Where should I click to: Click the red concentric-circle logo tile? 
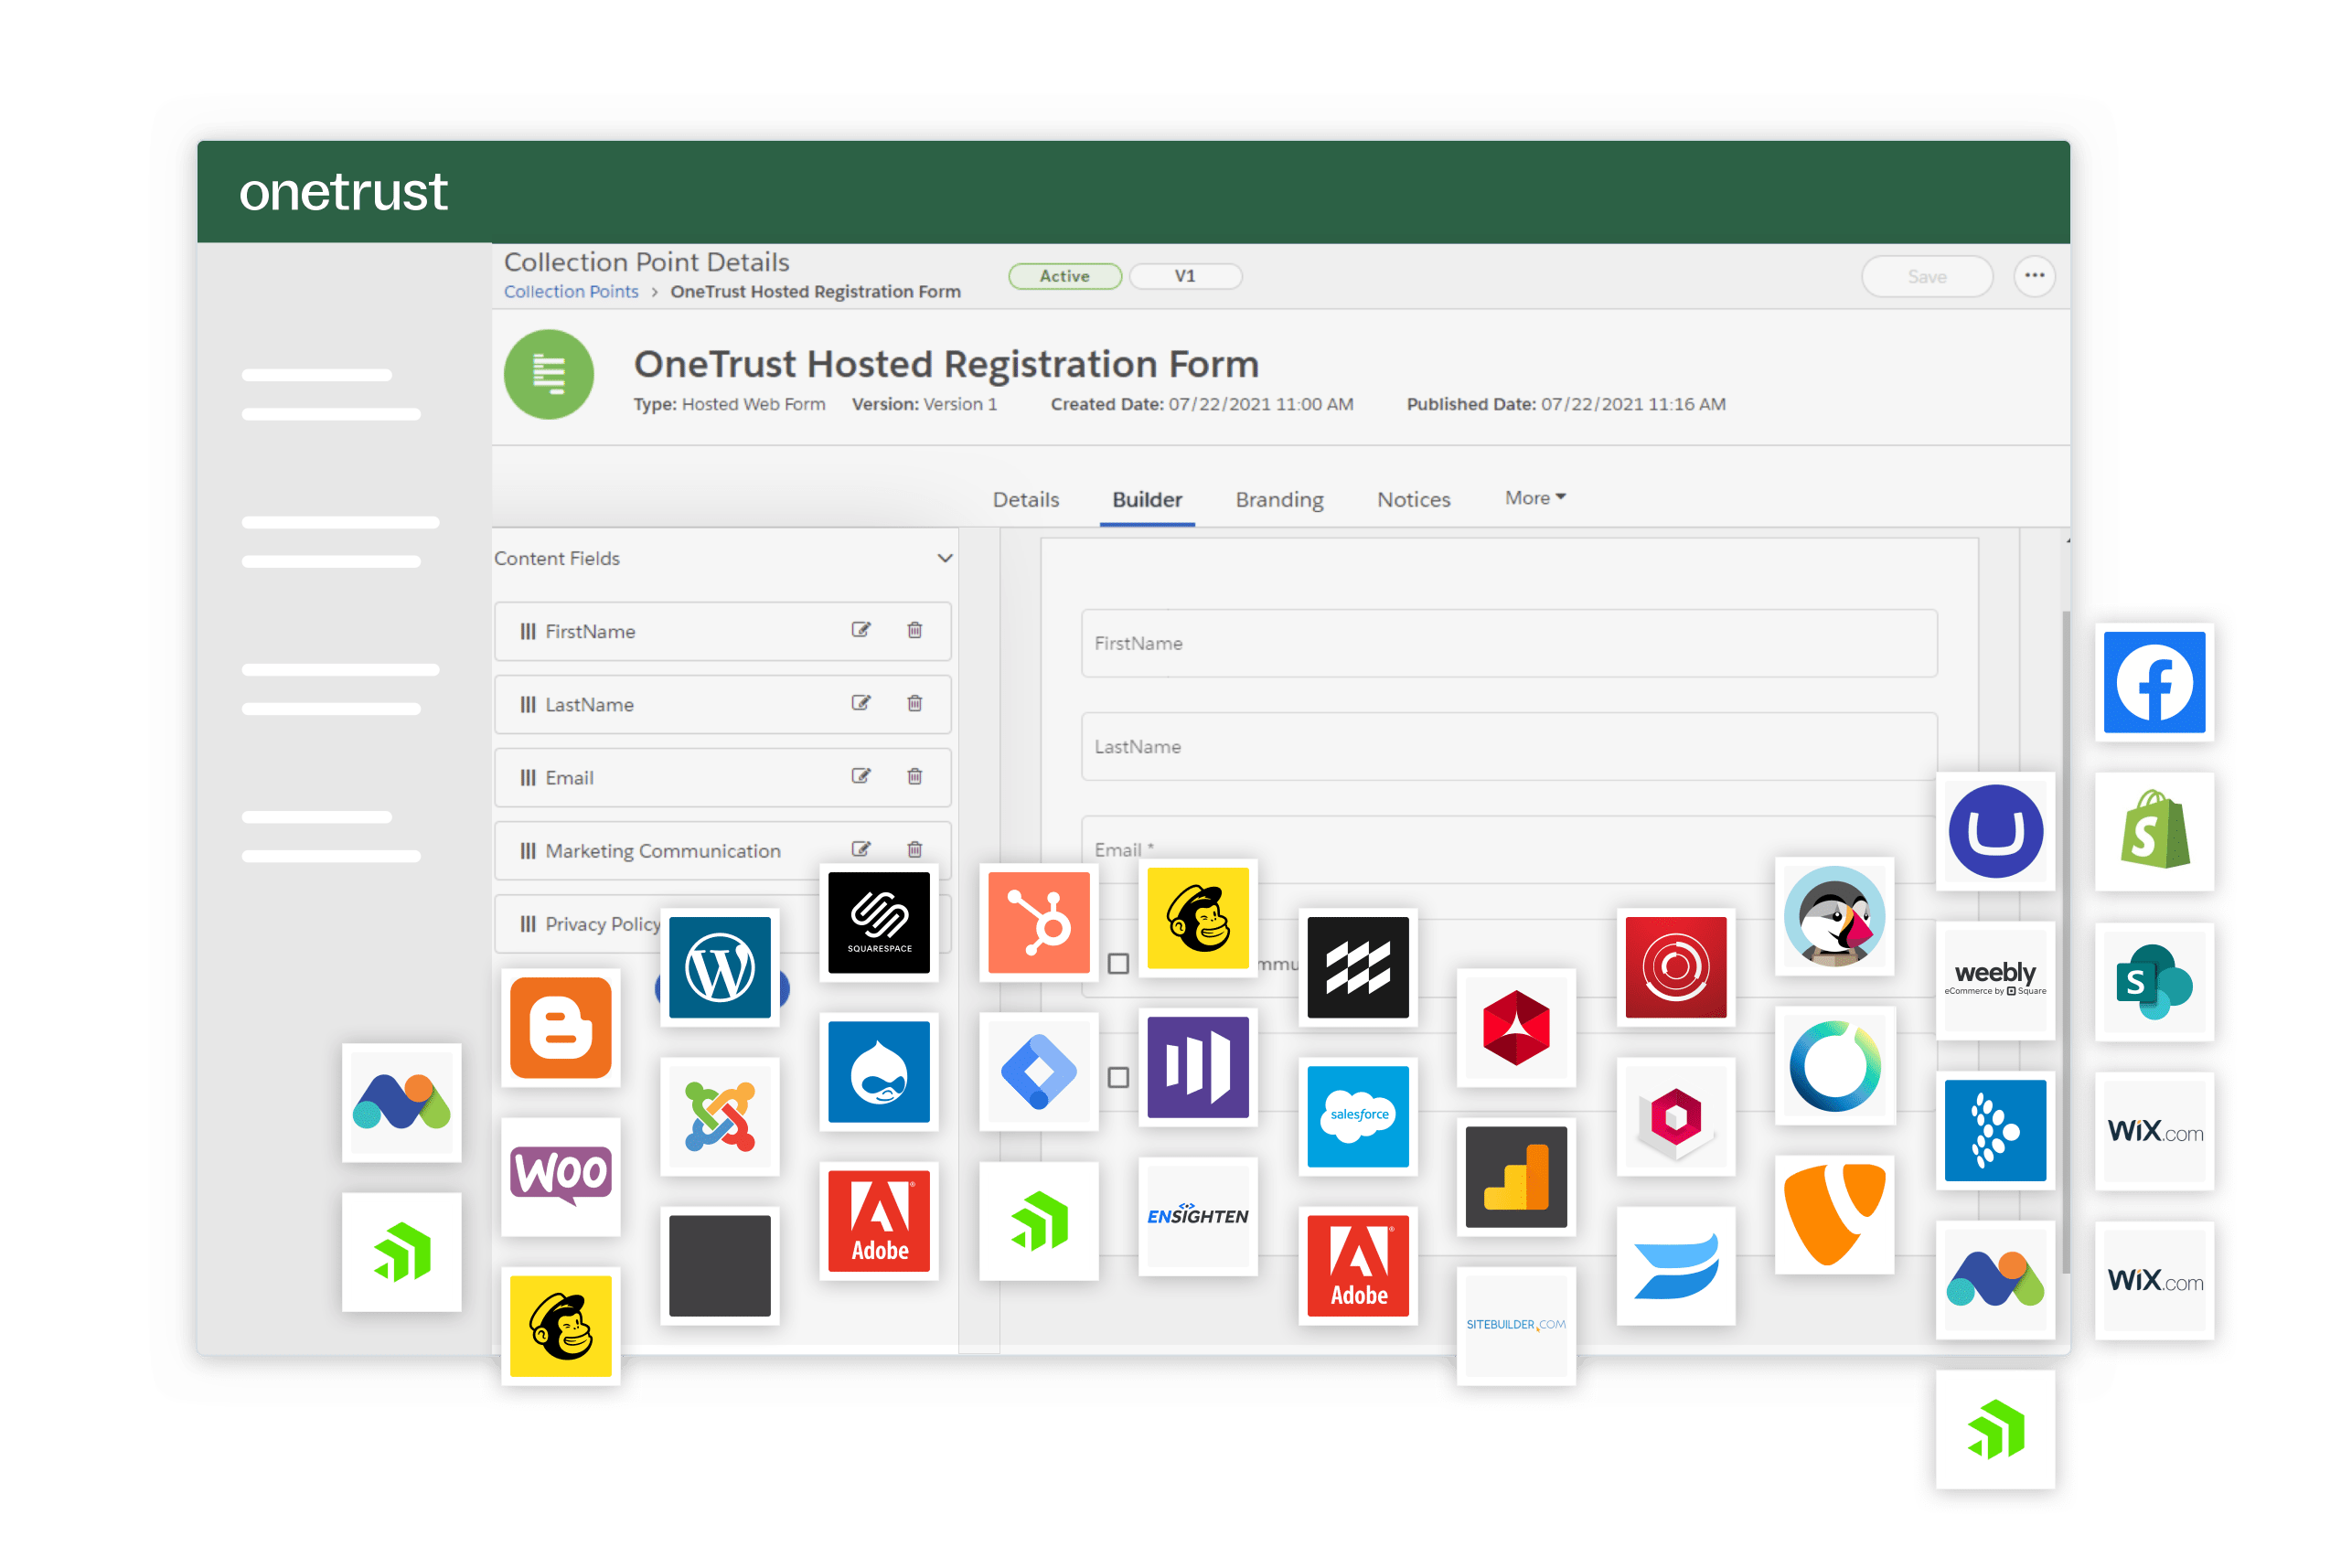(x=1675, y=967)
